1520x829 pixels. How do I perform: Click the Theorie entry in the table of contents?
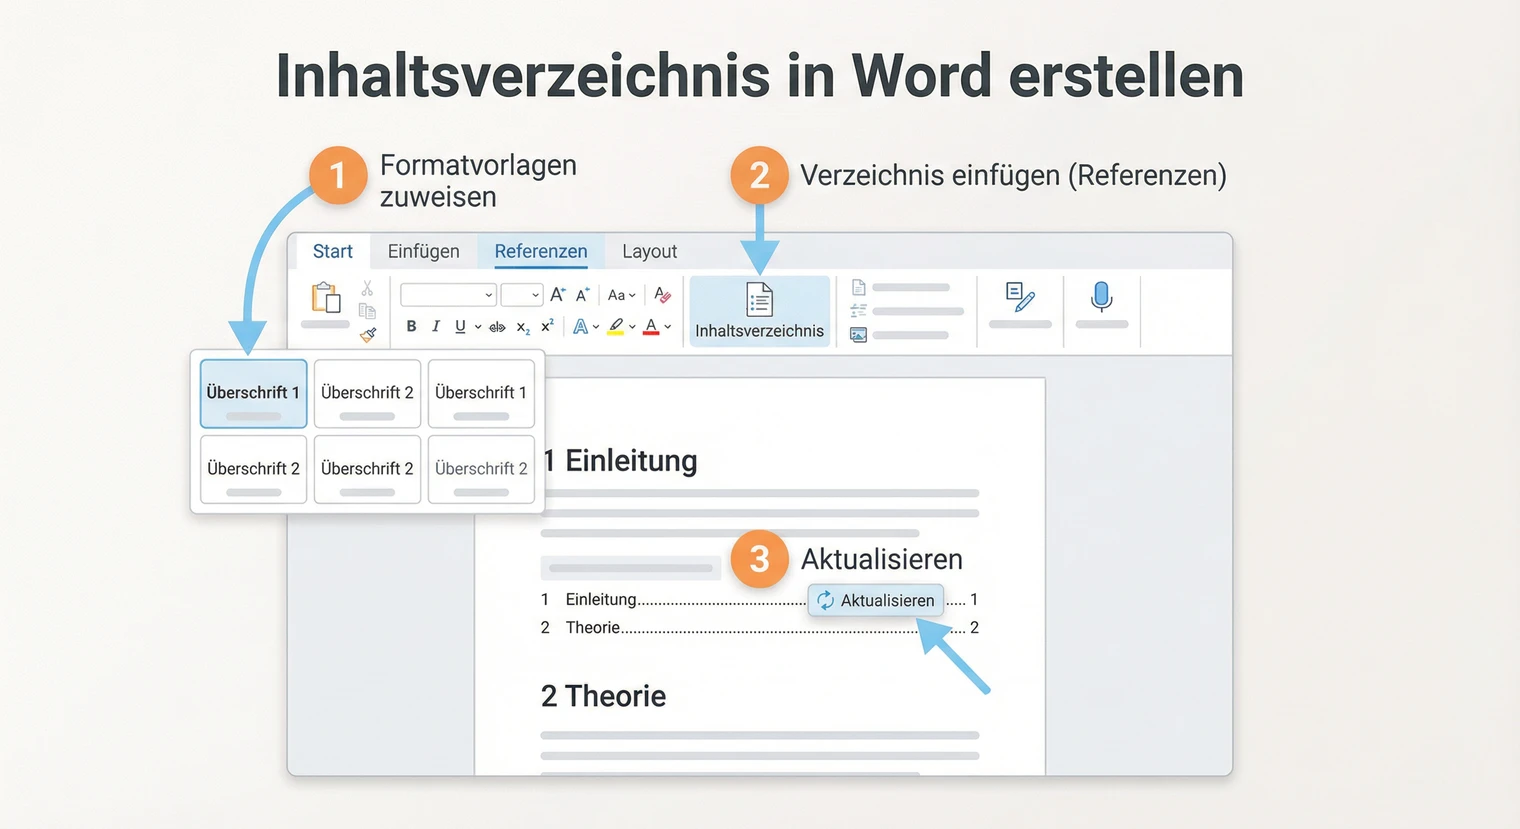click(593, 627)
